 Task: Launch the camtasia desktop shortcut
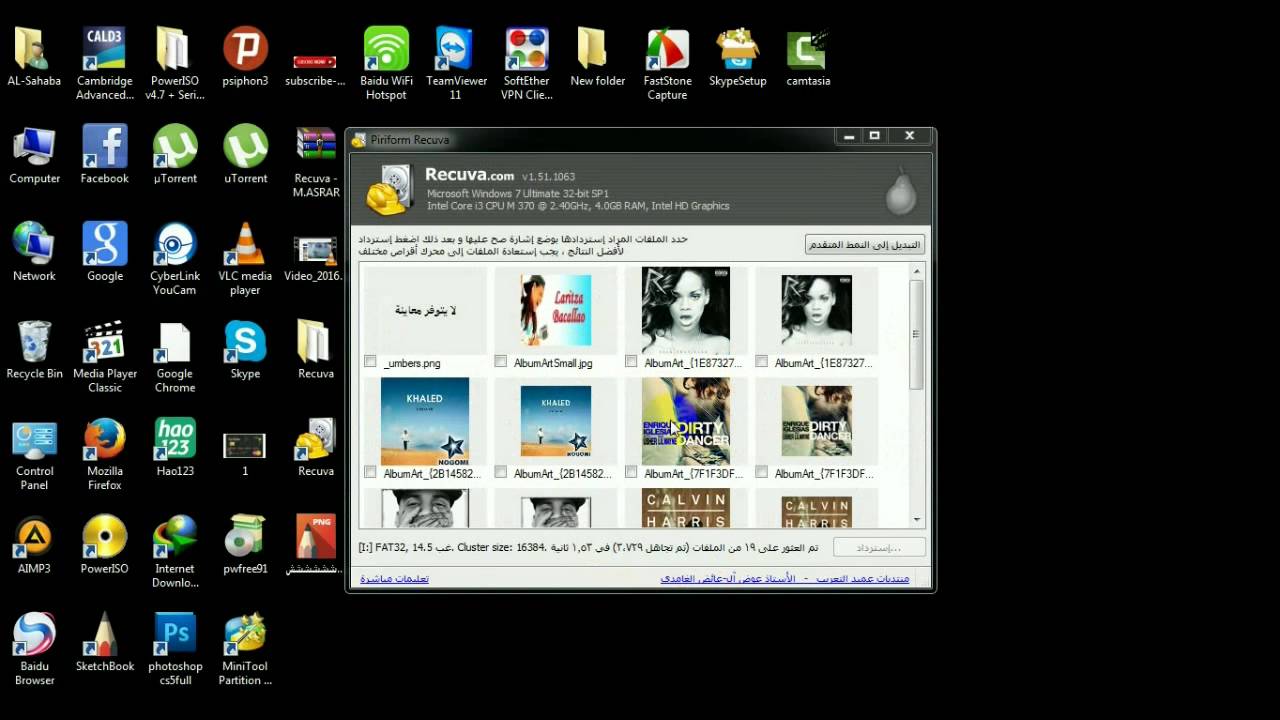(x=808, y=58)
